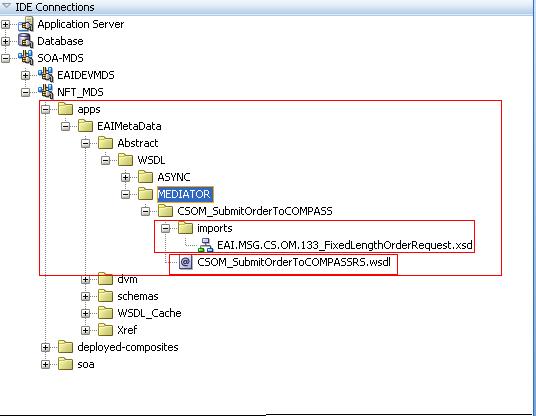Click the WSDL_Cache folder icon

(x=105, y=313)
